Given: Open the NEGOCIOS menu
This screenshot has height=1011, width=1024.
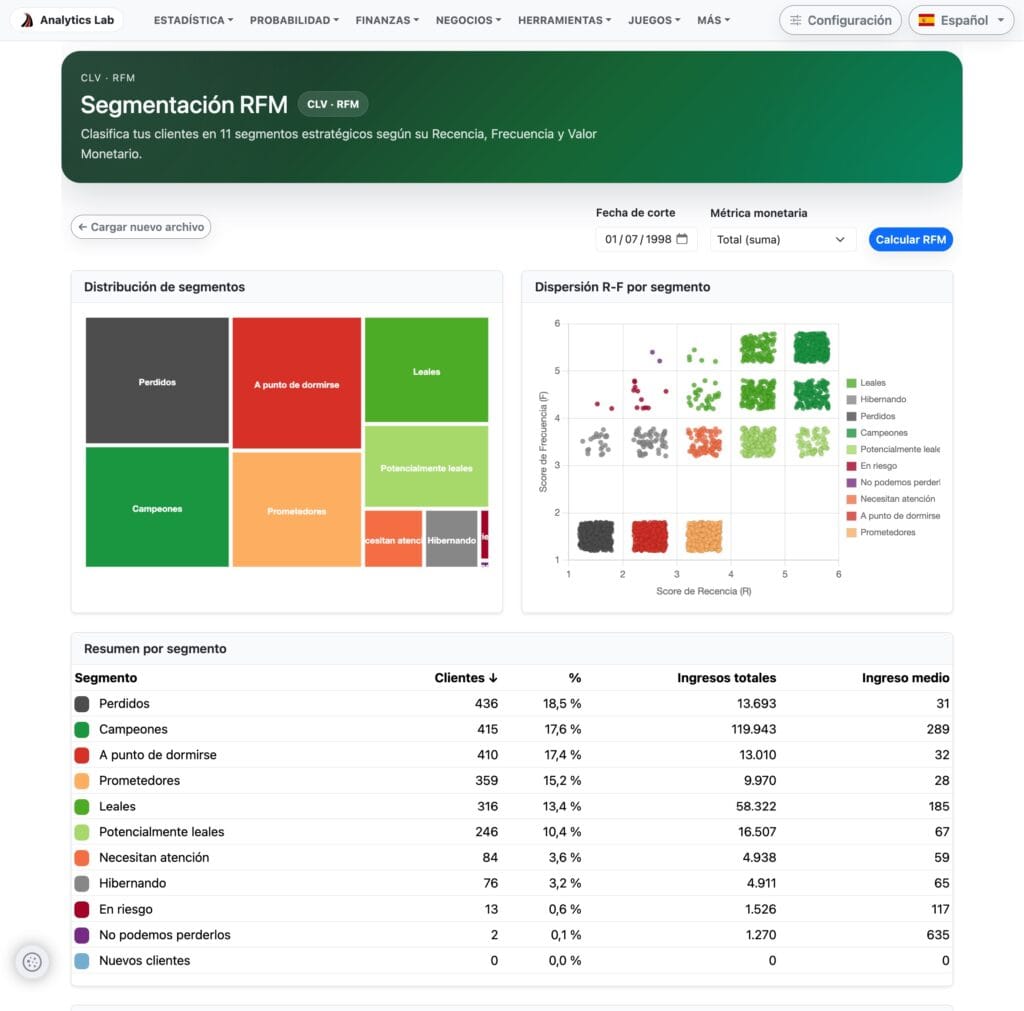Looking at the screenshot, I should point(469,20).
